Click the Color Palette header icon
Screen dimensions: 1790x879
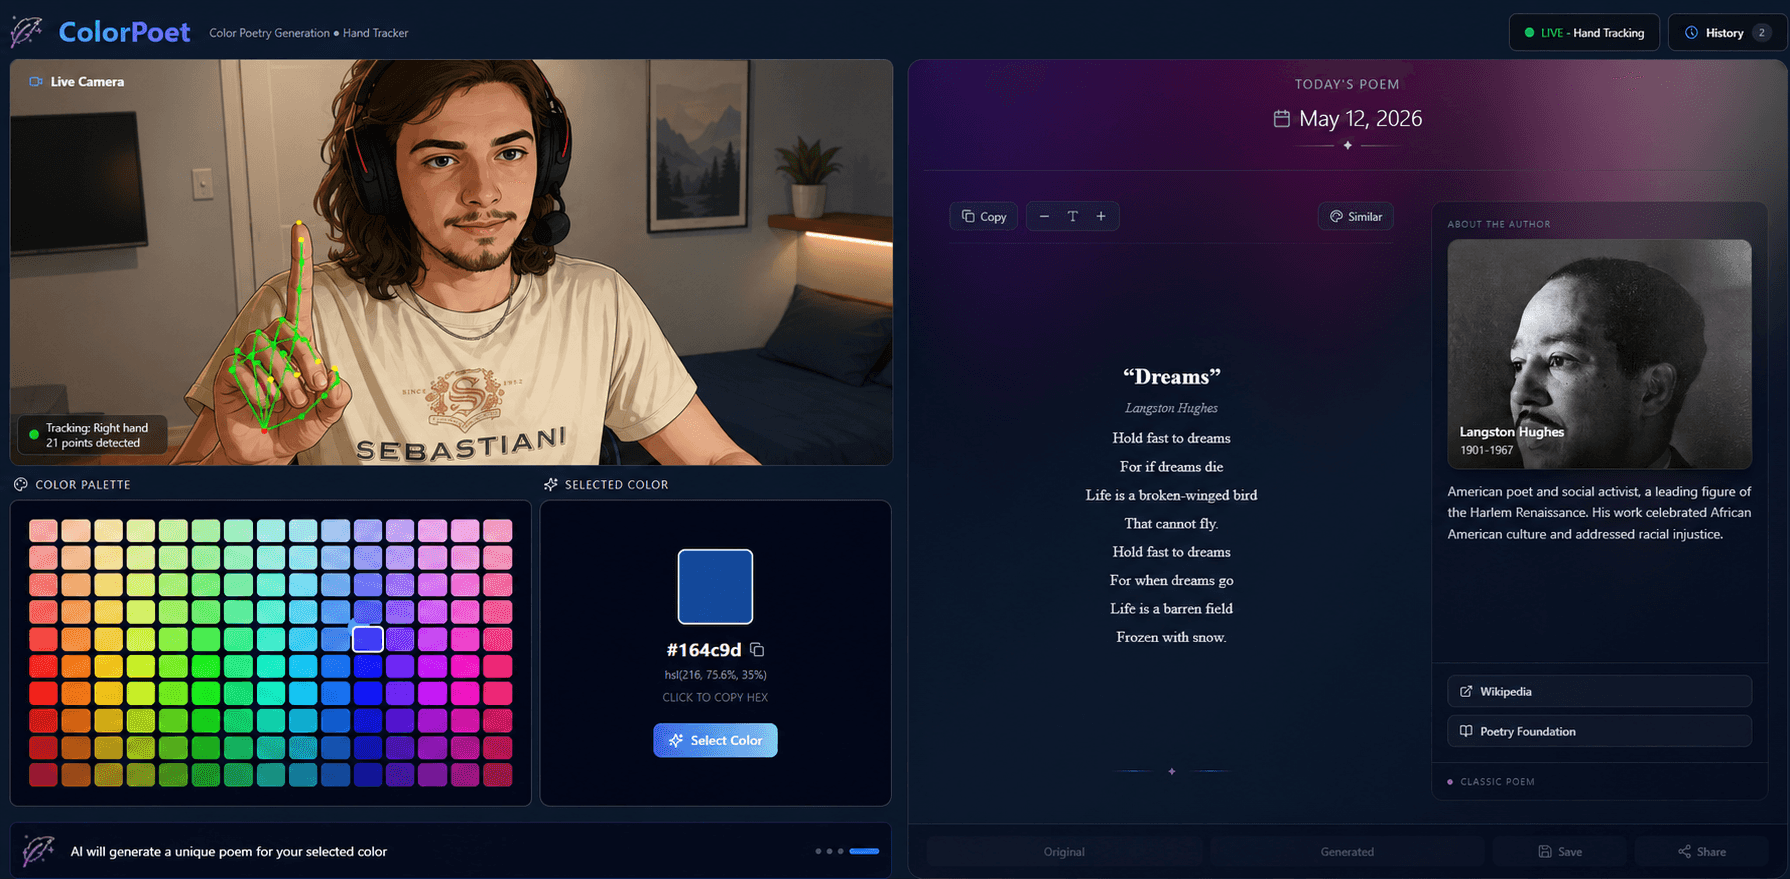point(20,484)
